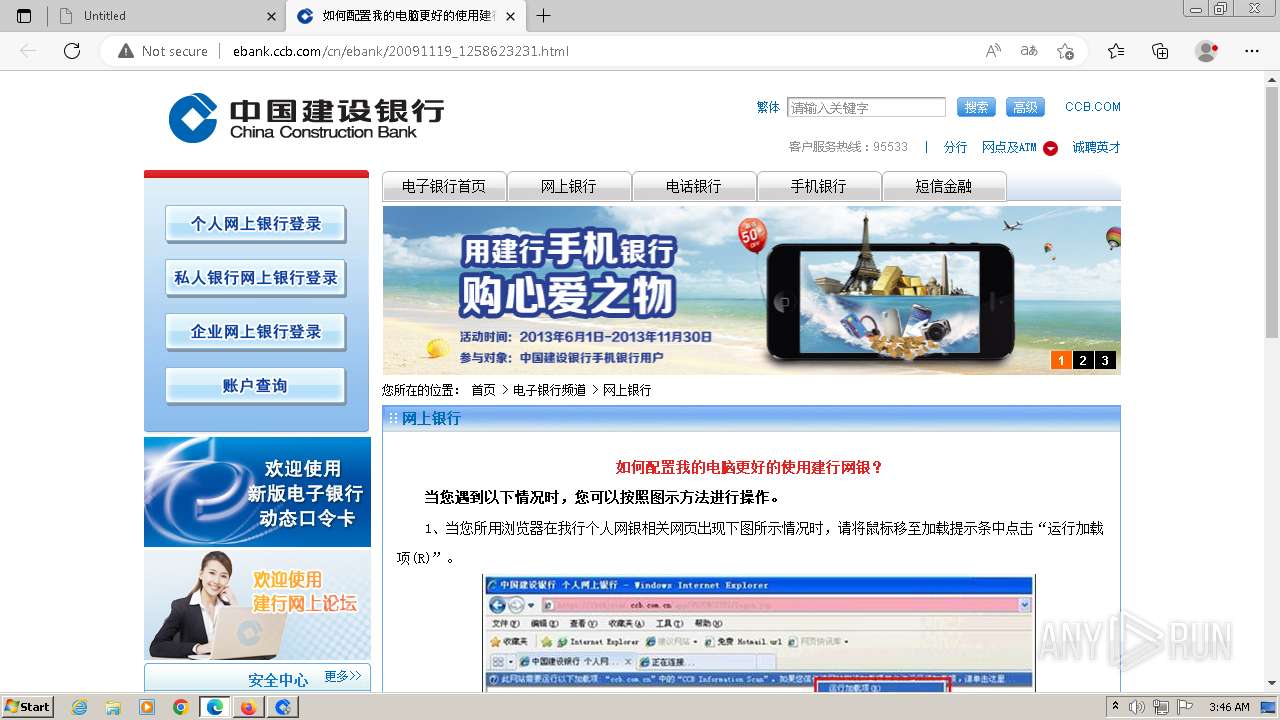Go to 电子银行频道 in the breadcrumb

(549, 390)
